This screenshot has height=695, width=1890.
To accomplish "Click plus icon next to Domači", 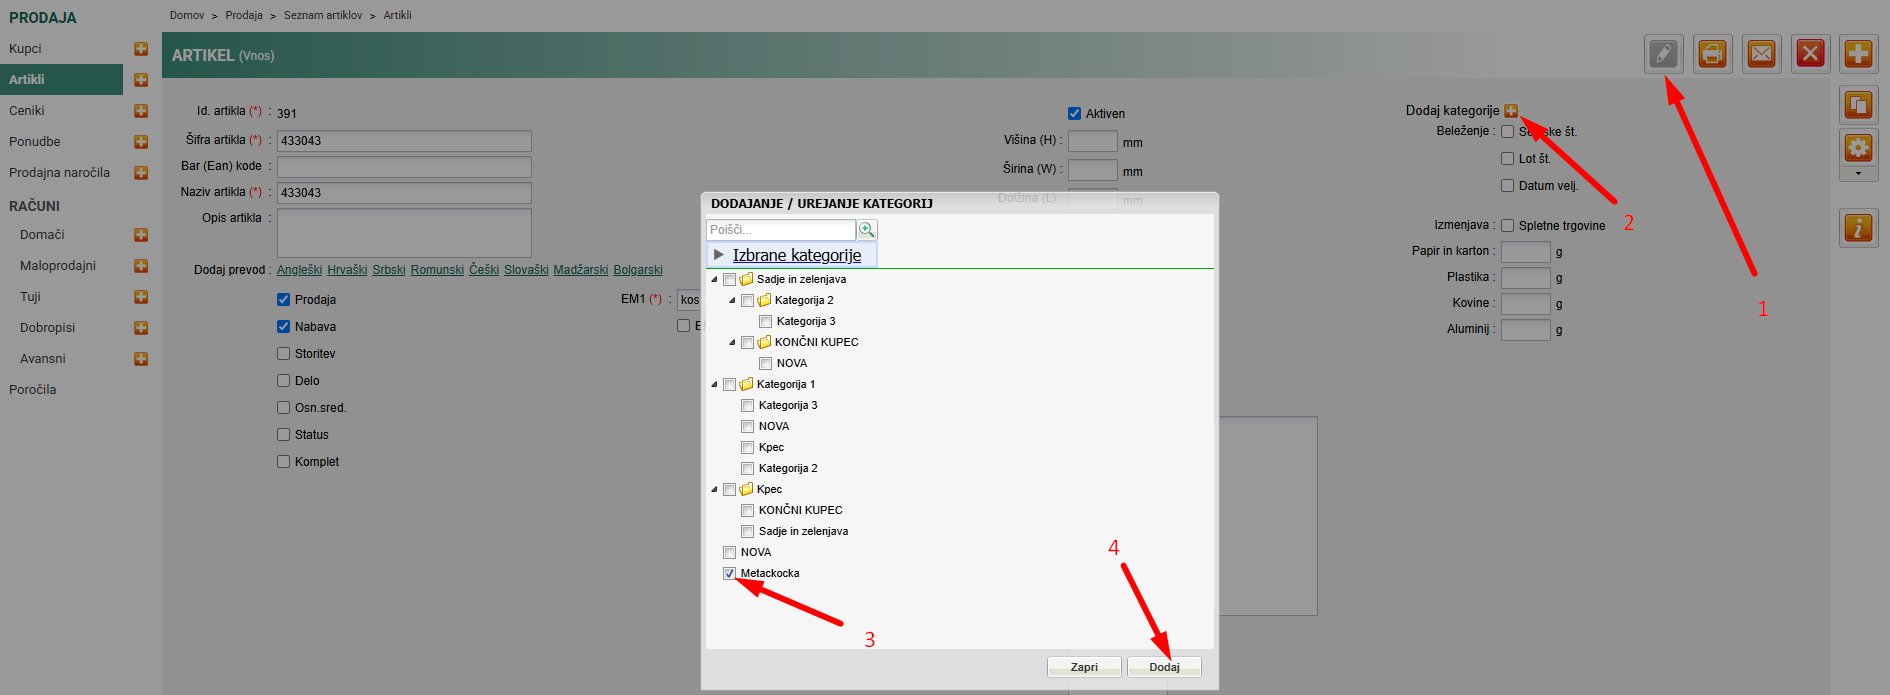I will [141, 235].
